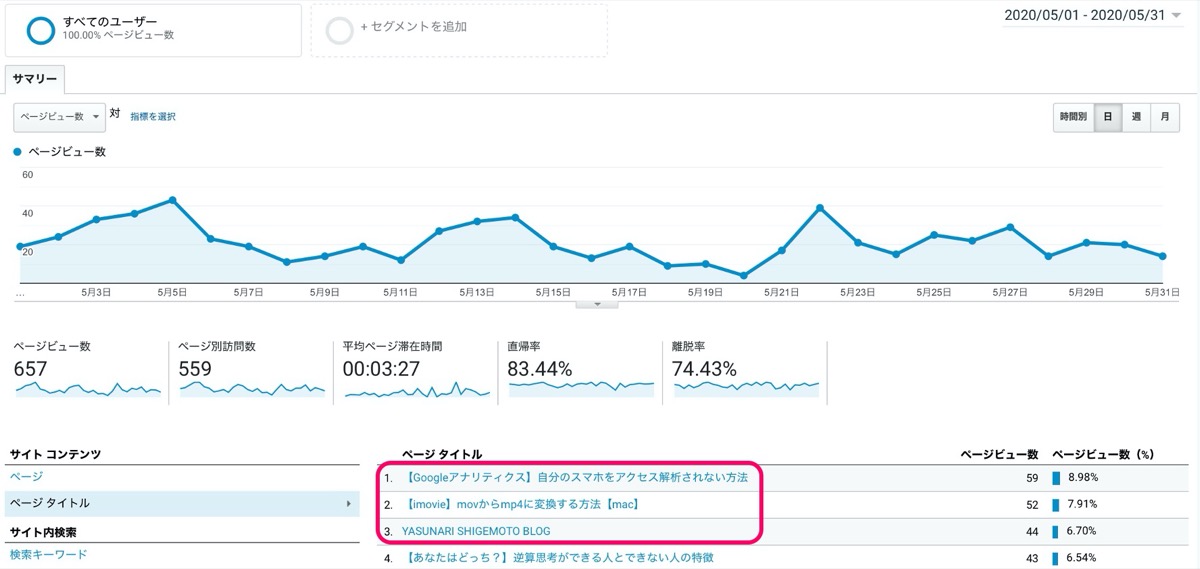Select the 離脱率 74.43% metric tile

[x=746, y=371]
